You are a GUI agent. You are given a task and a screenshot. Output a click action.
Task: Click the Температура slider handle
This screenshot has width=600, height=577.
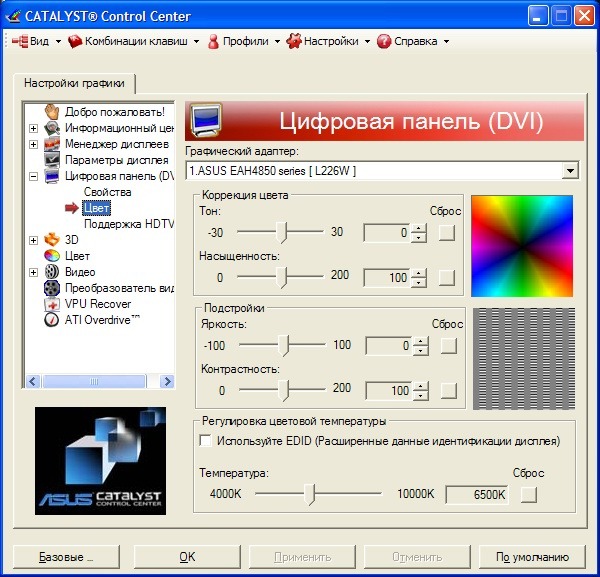coord(310,494)
